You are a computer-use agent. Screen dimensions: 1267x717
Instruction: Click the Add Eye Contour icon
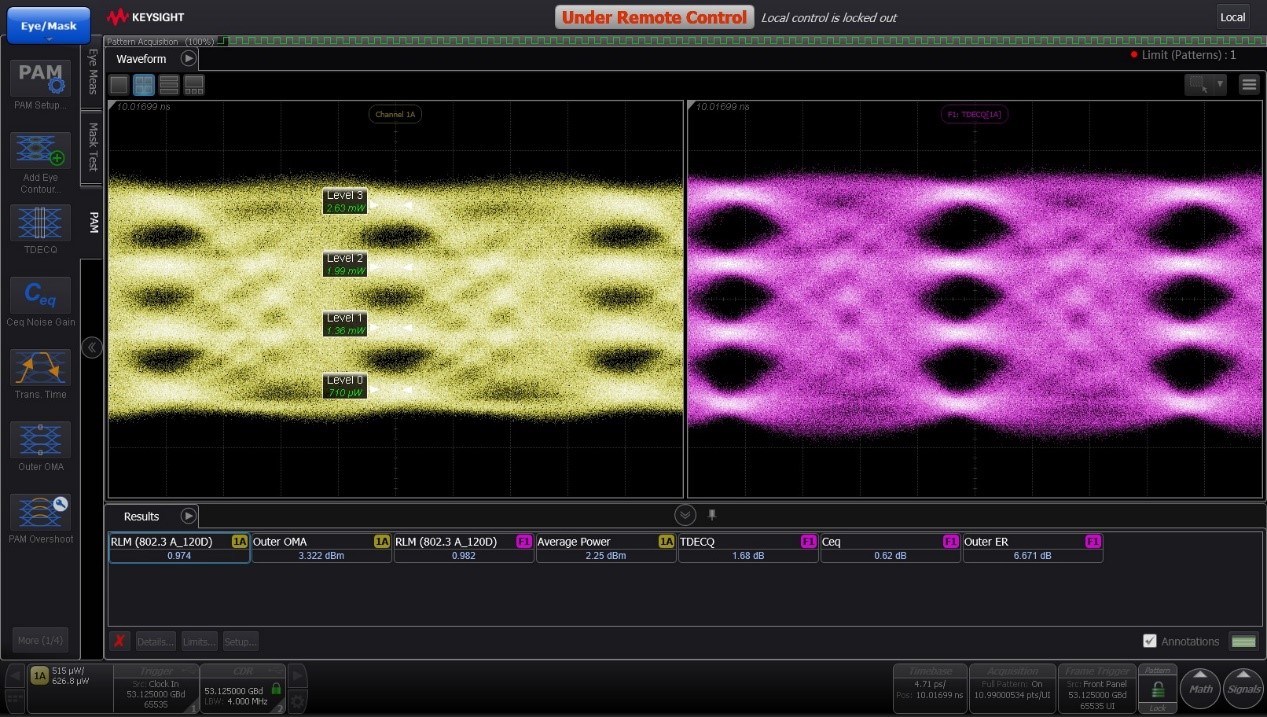(x=40, y=151)
